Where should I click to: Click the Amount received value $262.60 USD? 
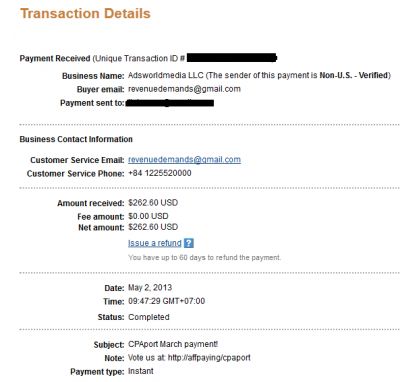153,203
